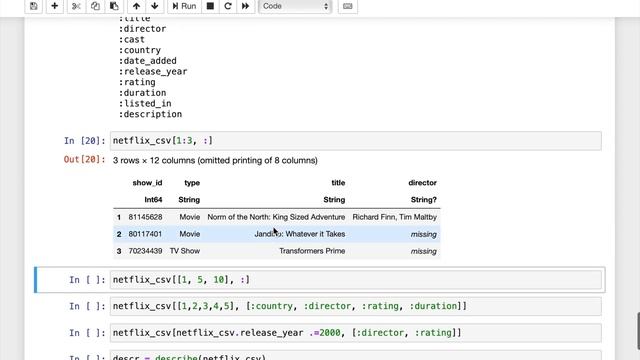Click the :date_added output line
Screen dimensions: 640x360
coord(148,61)
